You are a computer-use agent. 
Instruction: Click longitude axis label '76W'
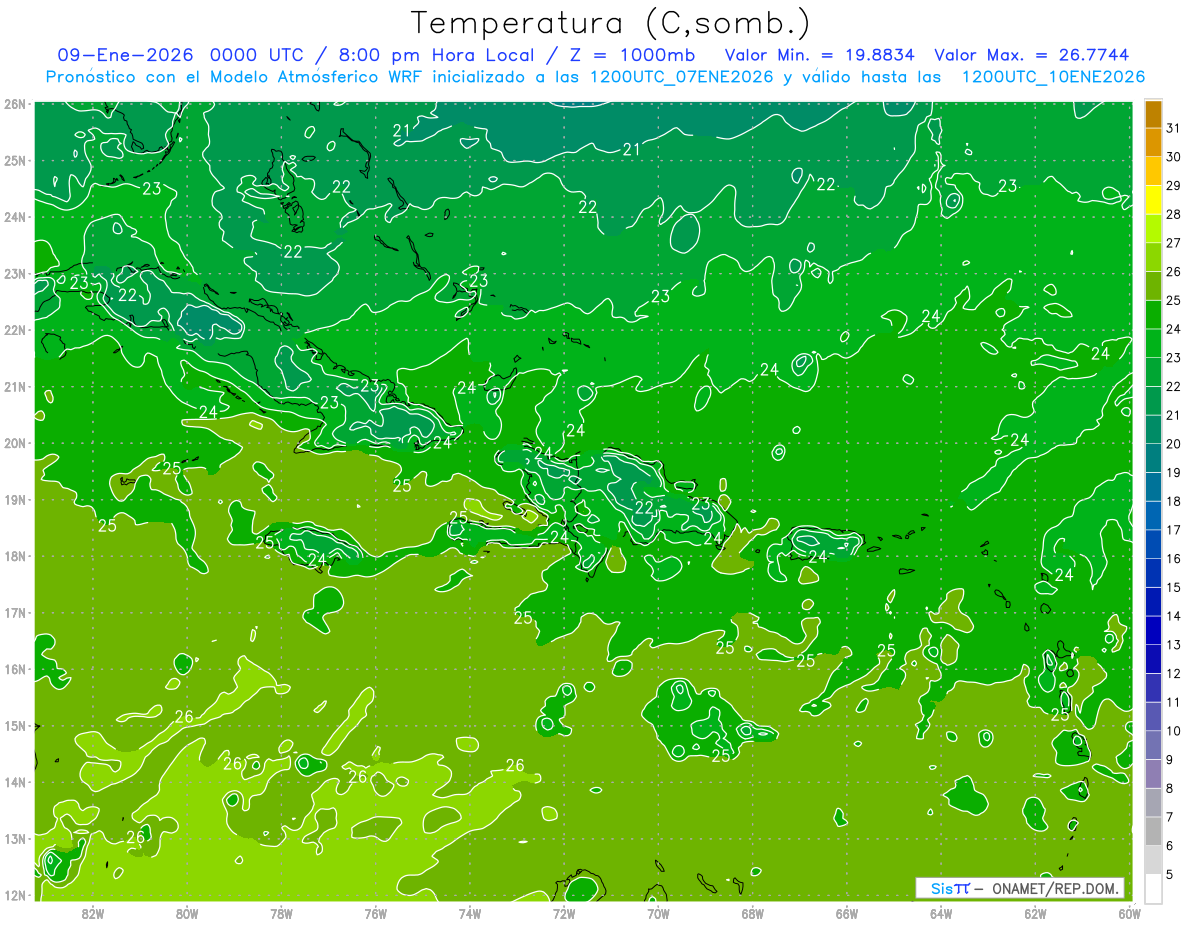click(x=376, y=913)
